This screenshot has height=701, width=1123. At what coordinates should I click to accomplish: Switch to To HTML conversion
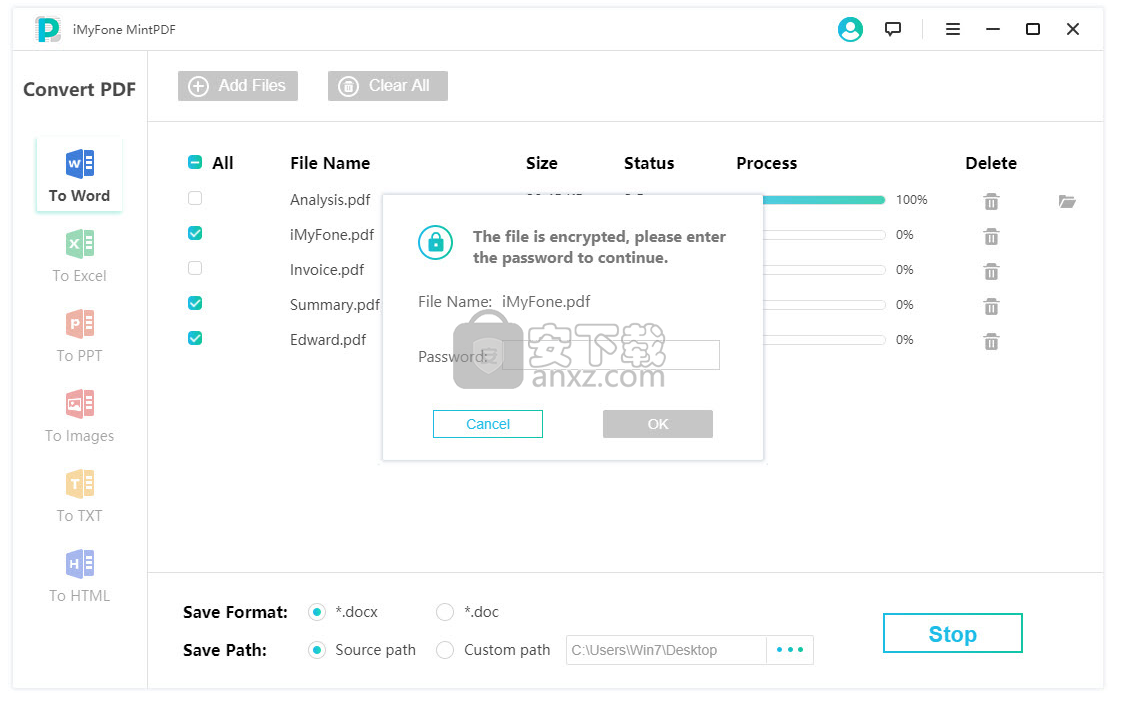79,576
